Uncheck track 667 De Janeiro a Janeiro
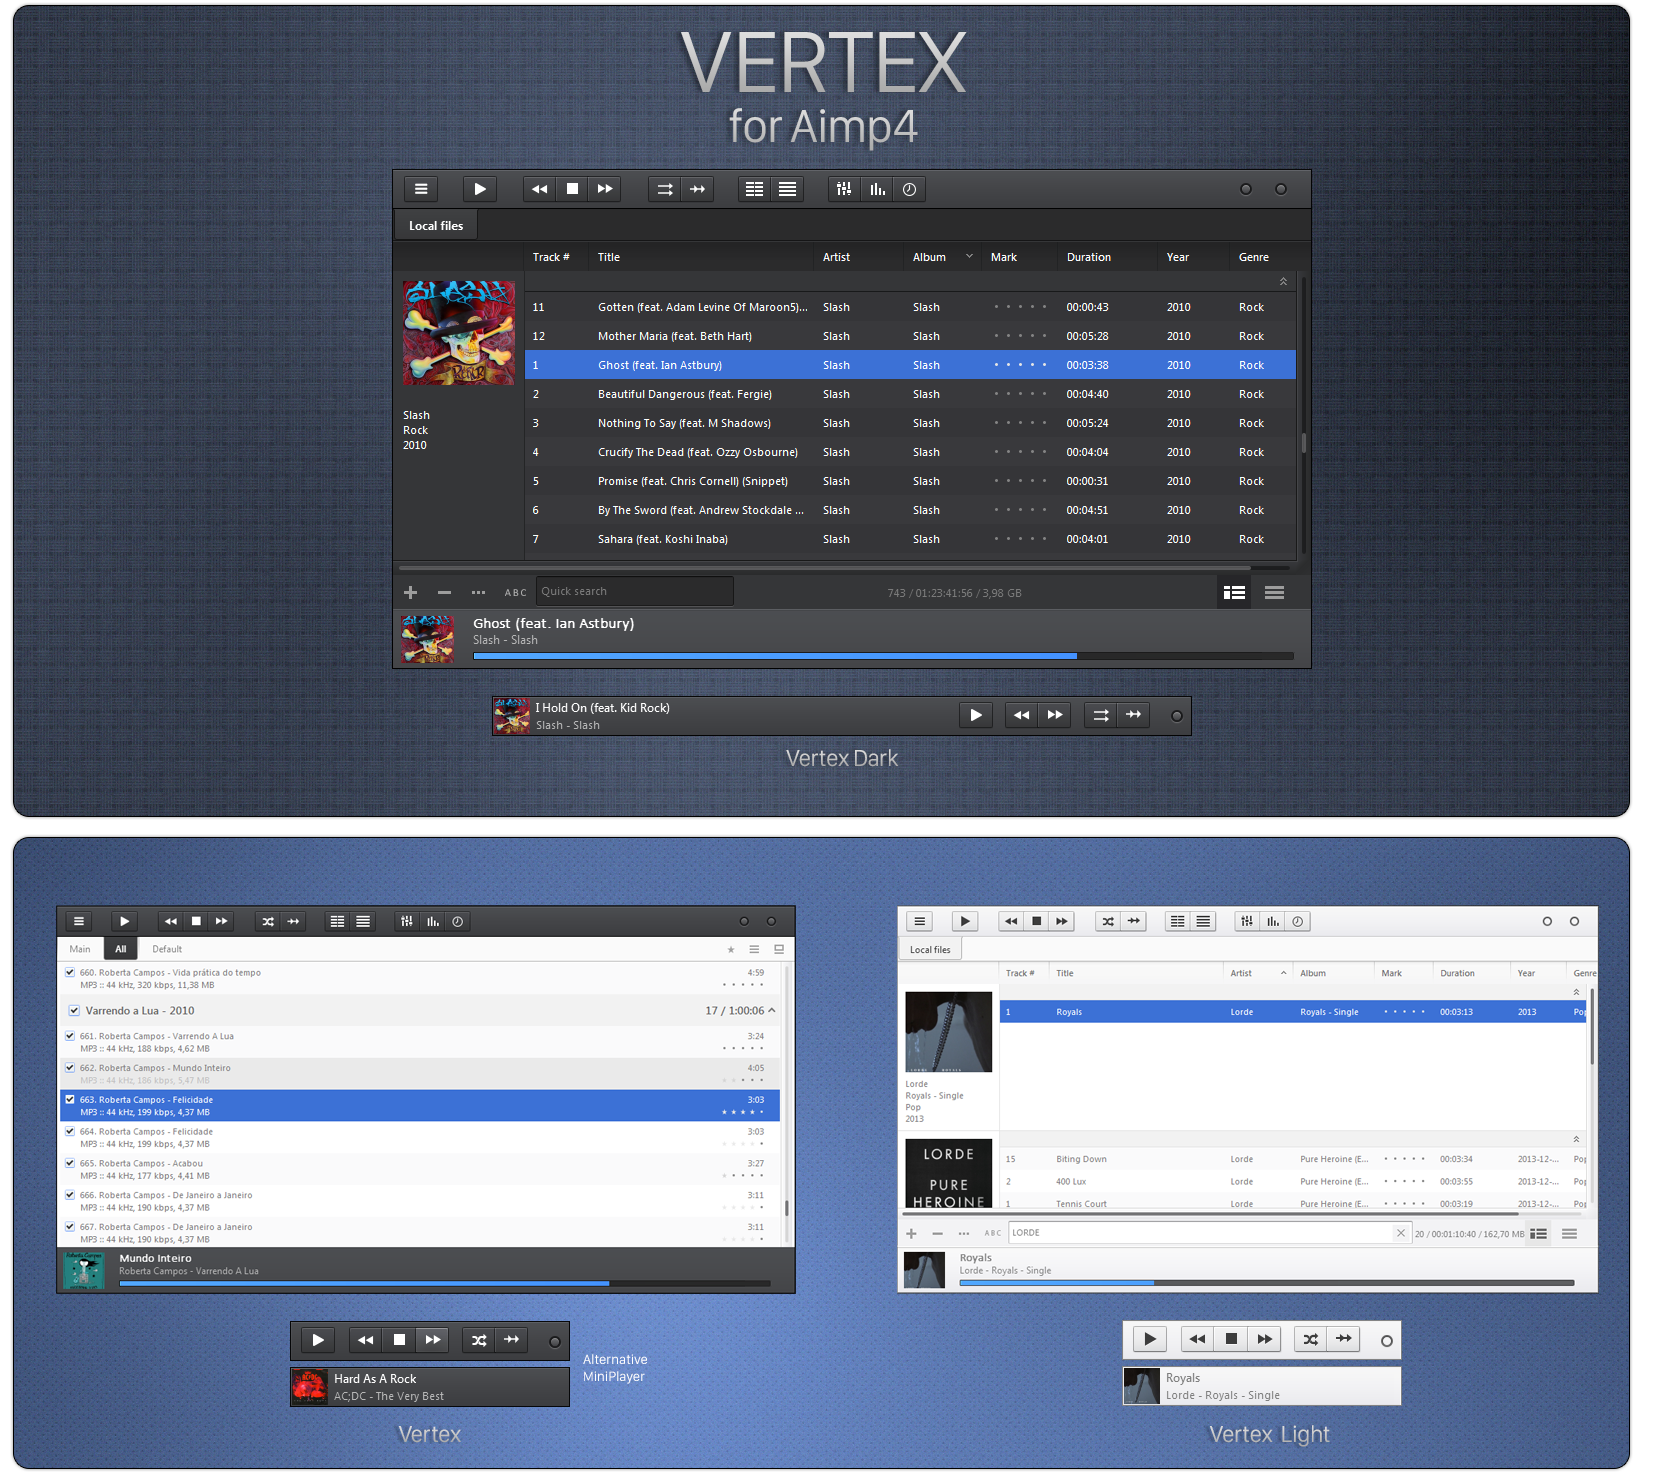1653x1484 pixels. [70, 1226]
